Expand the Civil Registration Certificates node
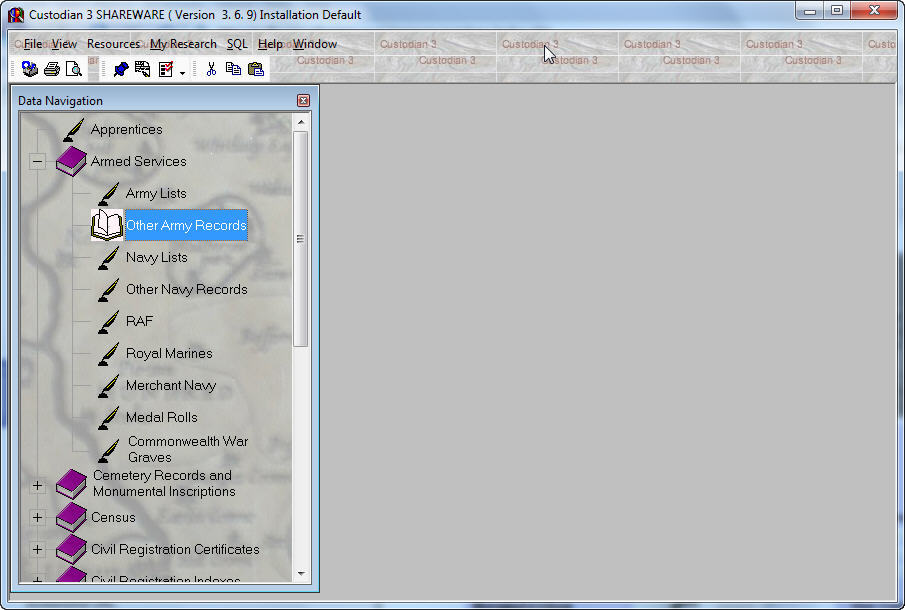Screen dimensions: 905x610 pyautogui.click(x=37, y=549)
